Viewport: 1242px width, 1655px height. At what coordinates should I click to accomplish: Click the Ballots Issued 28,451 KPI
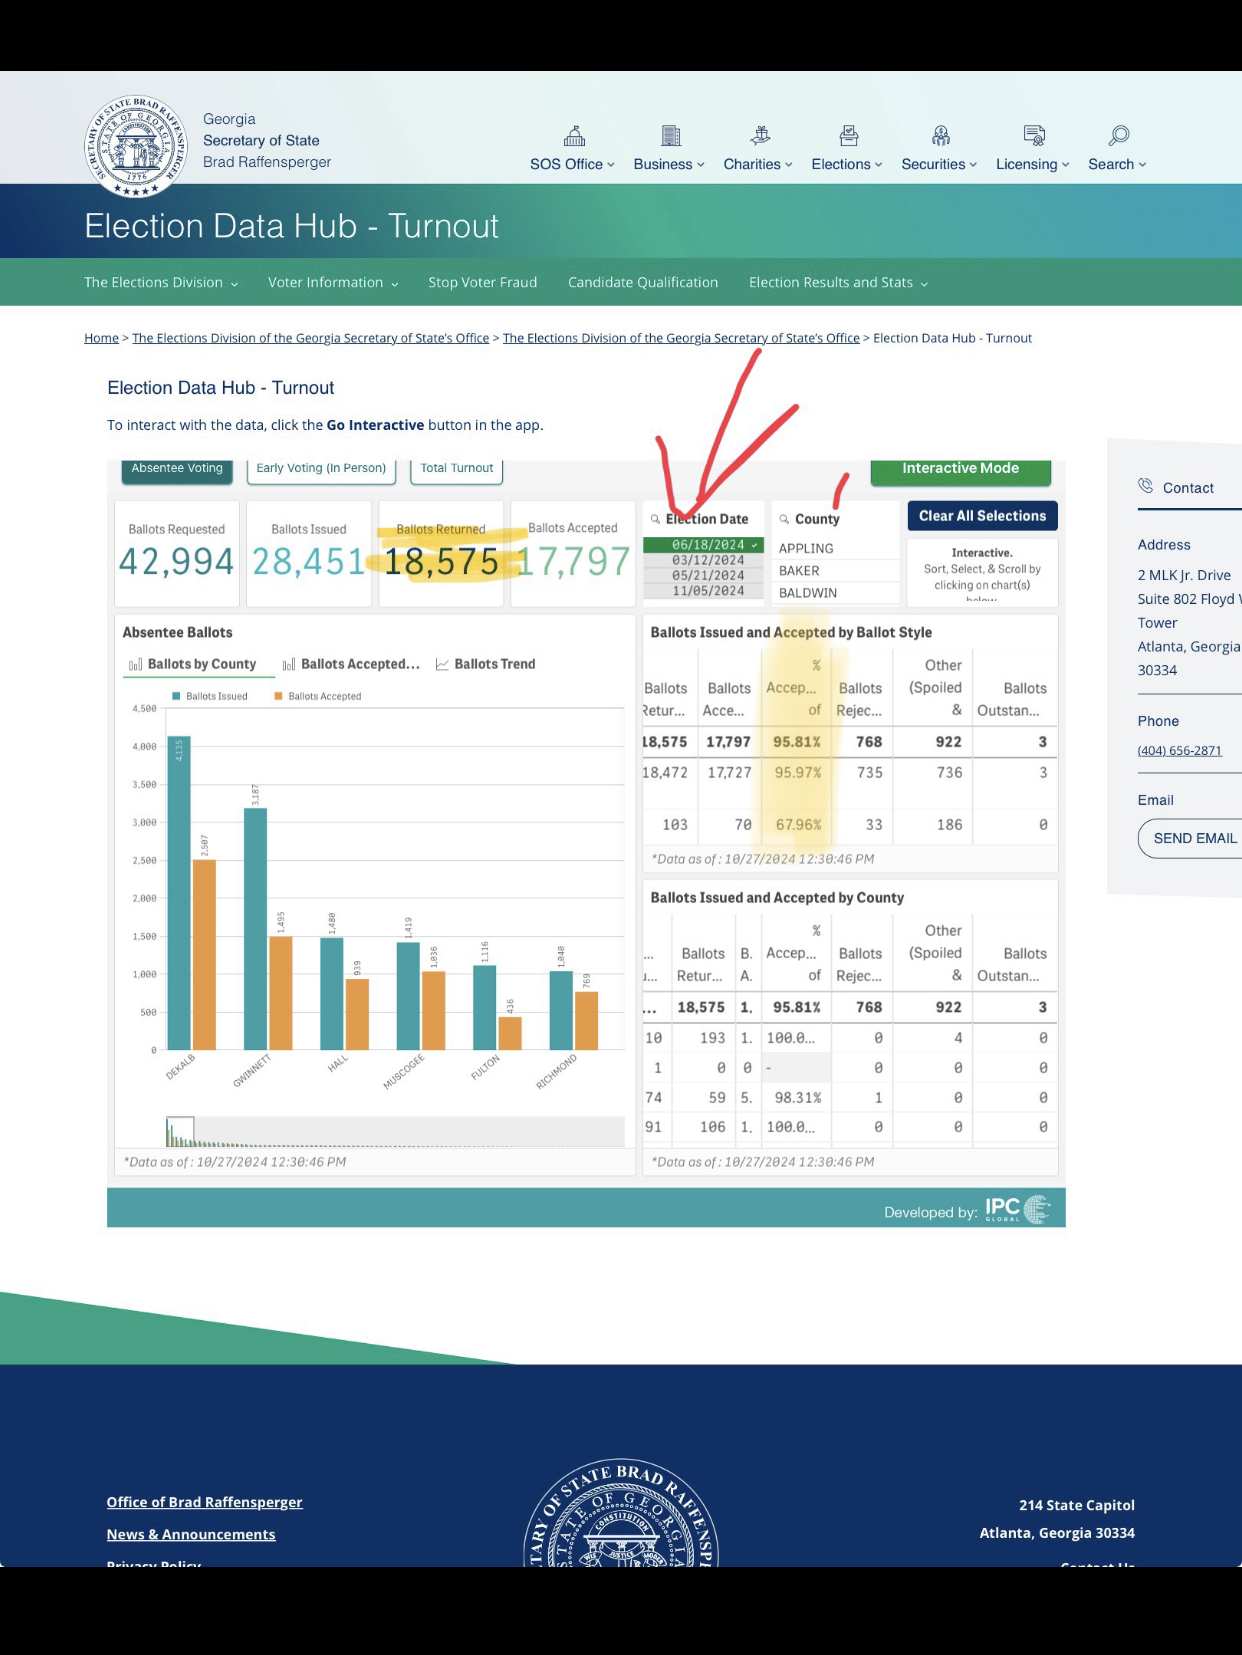coord(309,552)
